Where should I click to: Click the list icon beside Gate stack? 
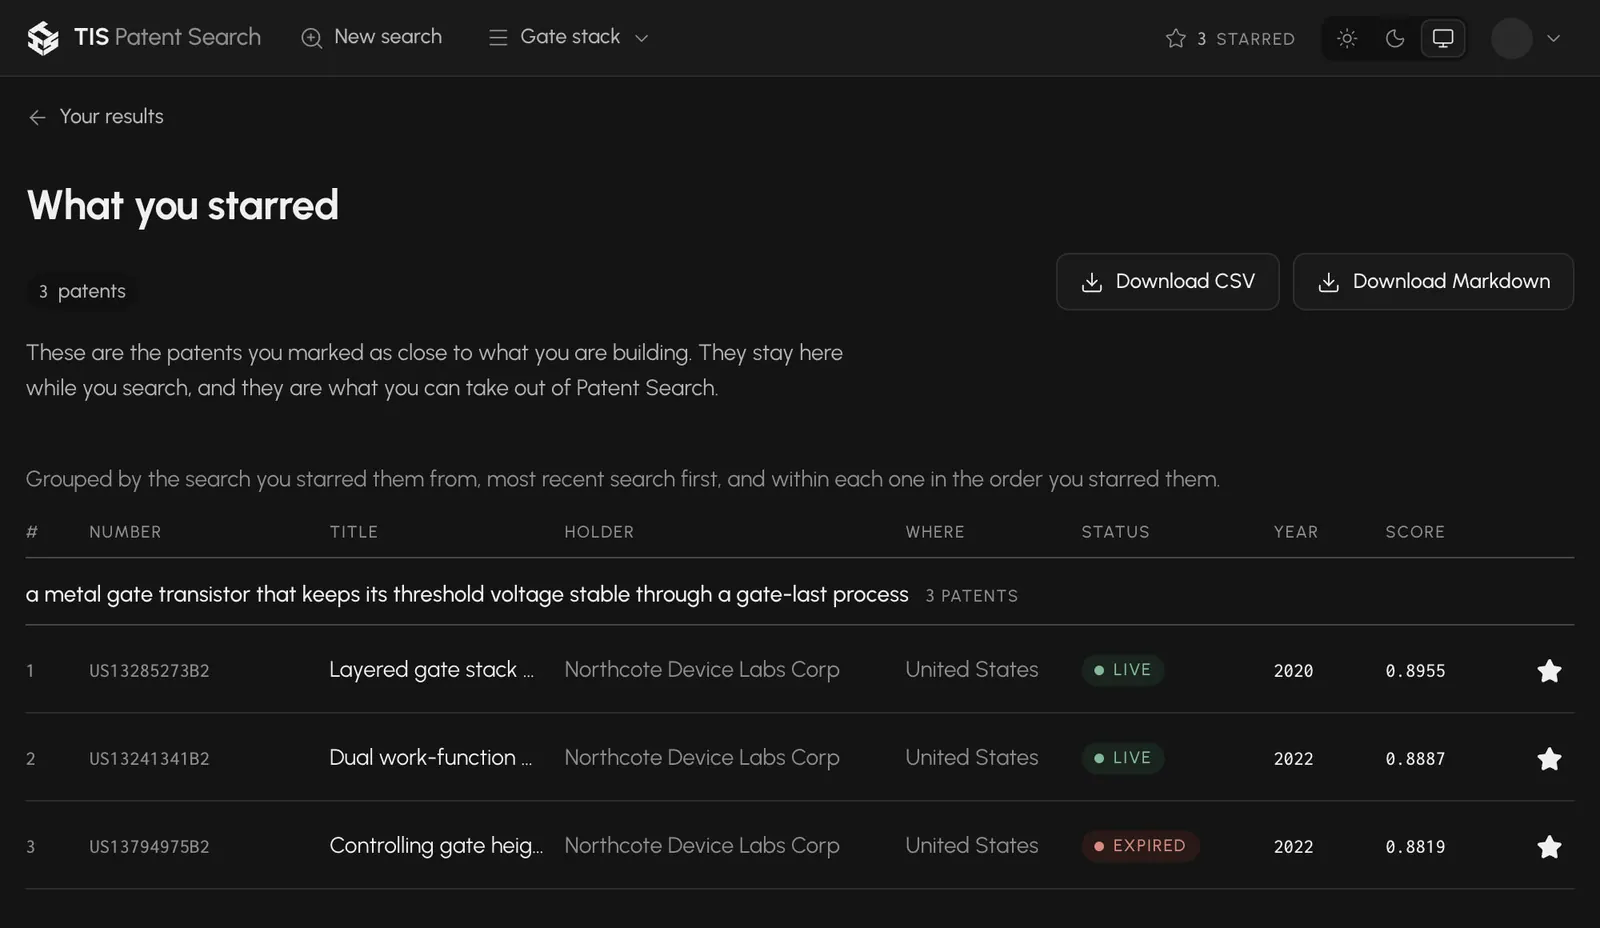(498, 38)
